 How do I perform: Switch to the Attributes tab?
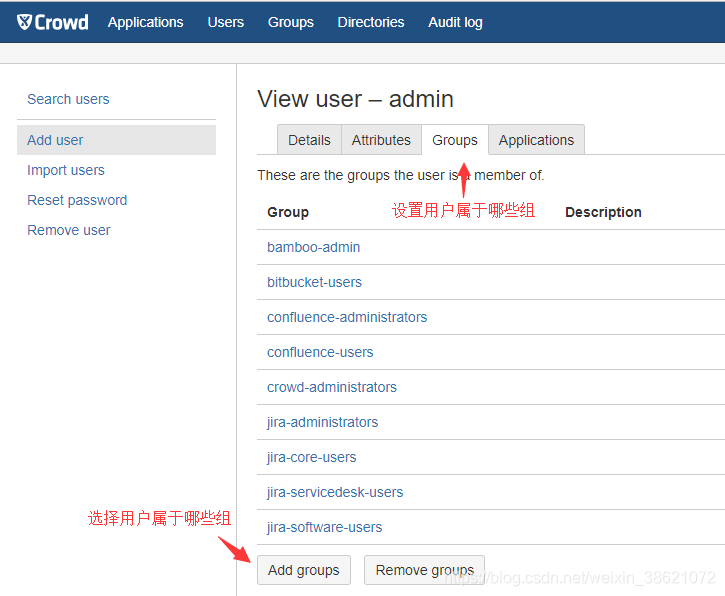coord(381,140)
